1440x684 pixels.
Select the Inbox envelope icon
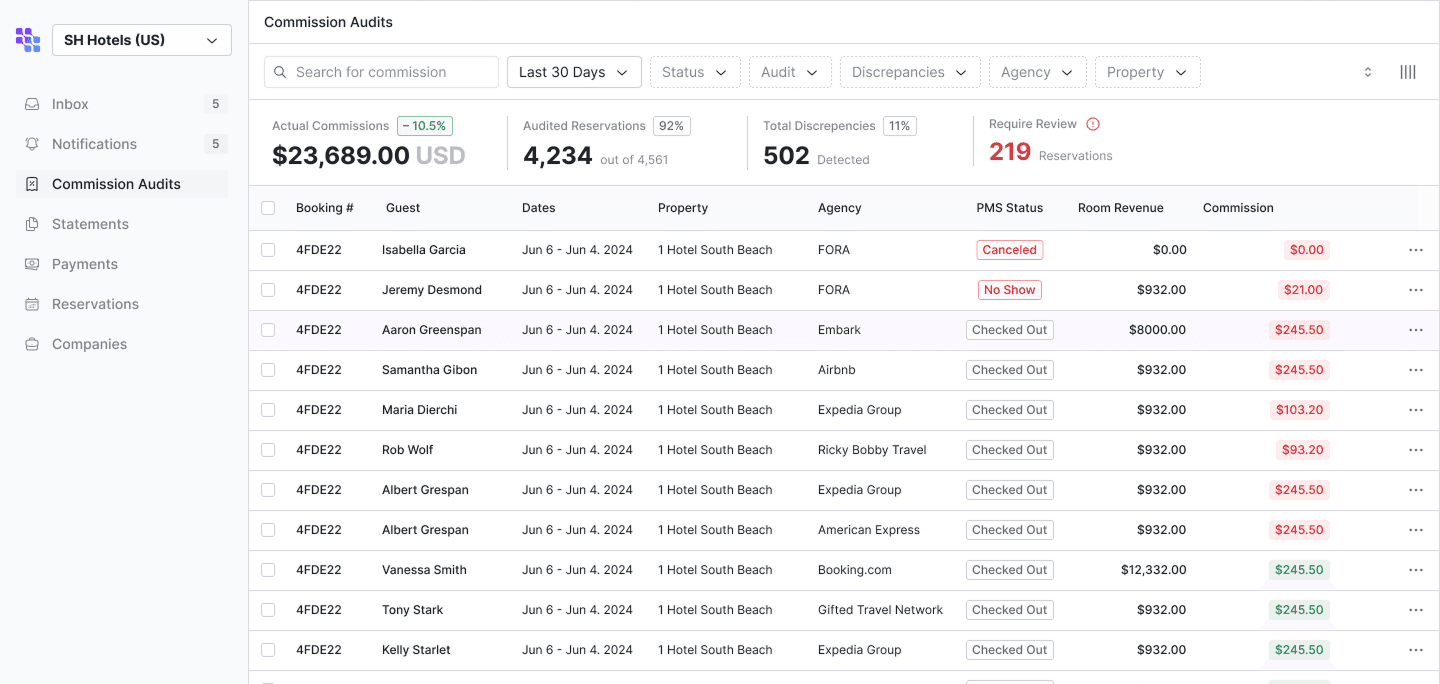tap(31, 104)
